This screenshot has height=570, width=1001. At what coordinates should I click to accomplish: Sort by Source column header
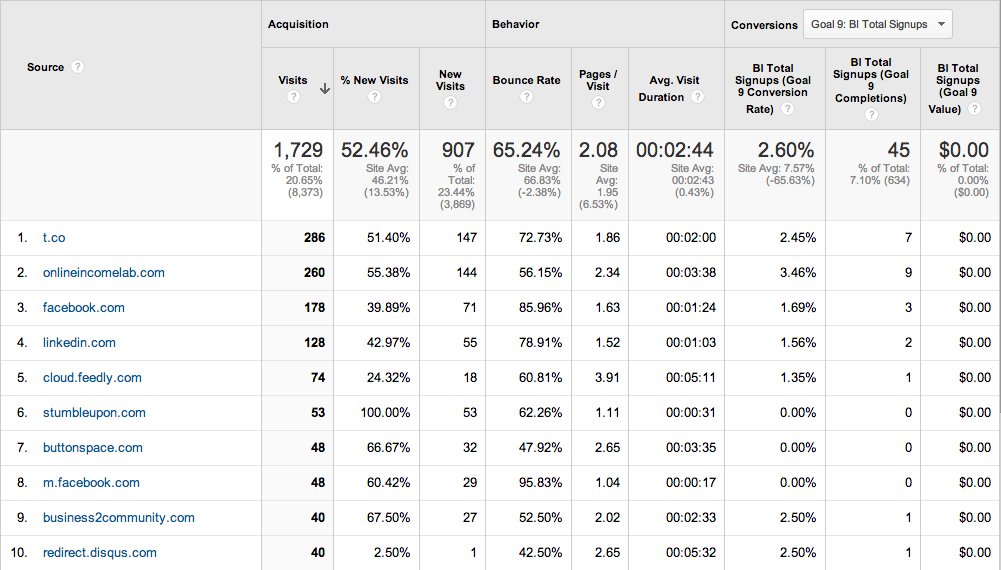(x=45, y=67)
